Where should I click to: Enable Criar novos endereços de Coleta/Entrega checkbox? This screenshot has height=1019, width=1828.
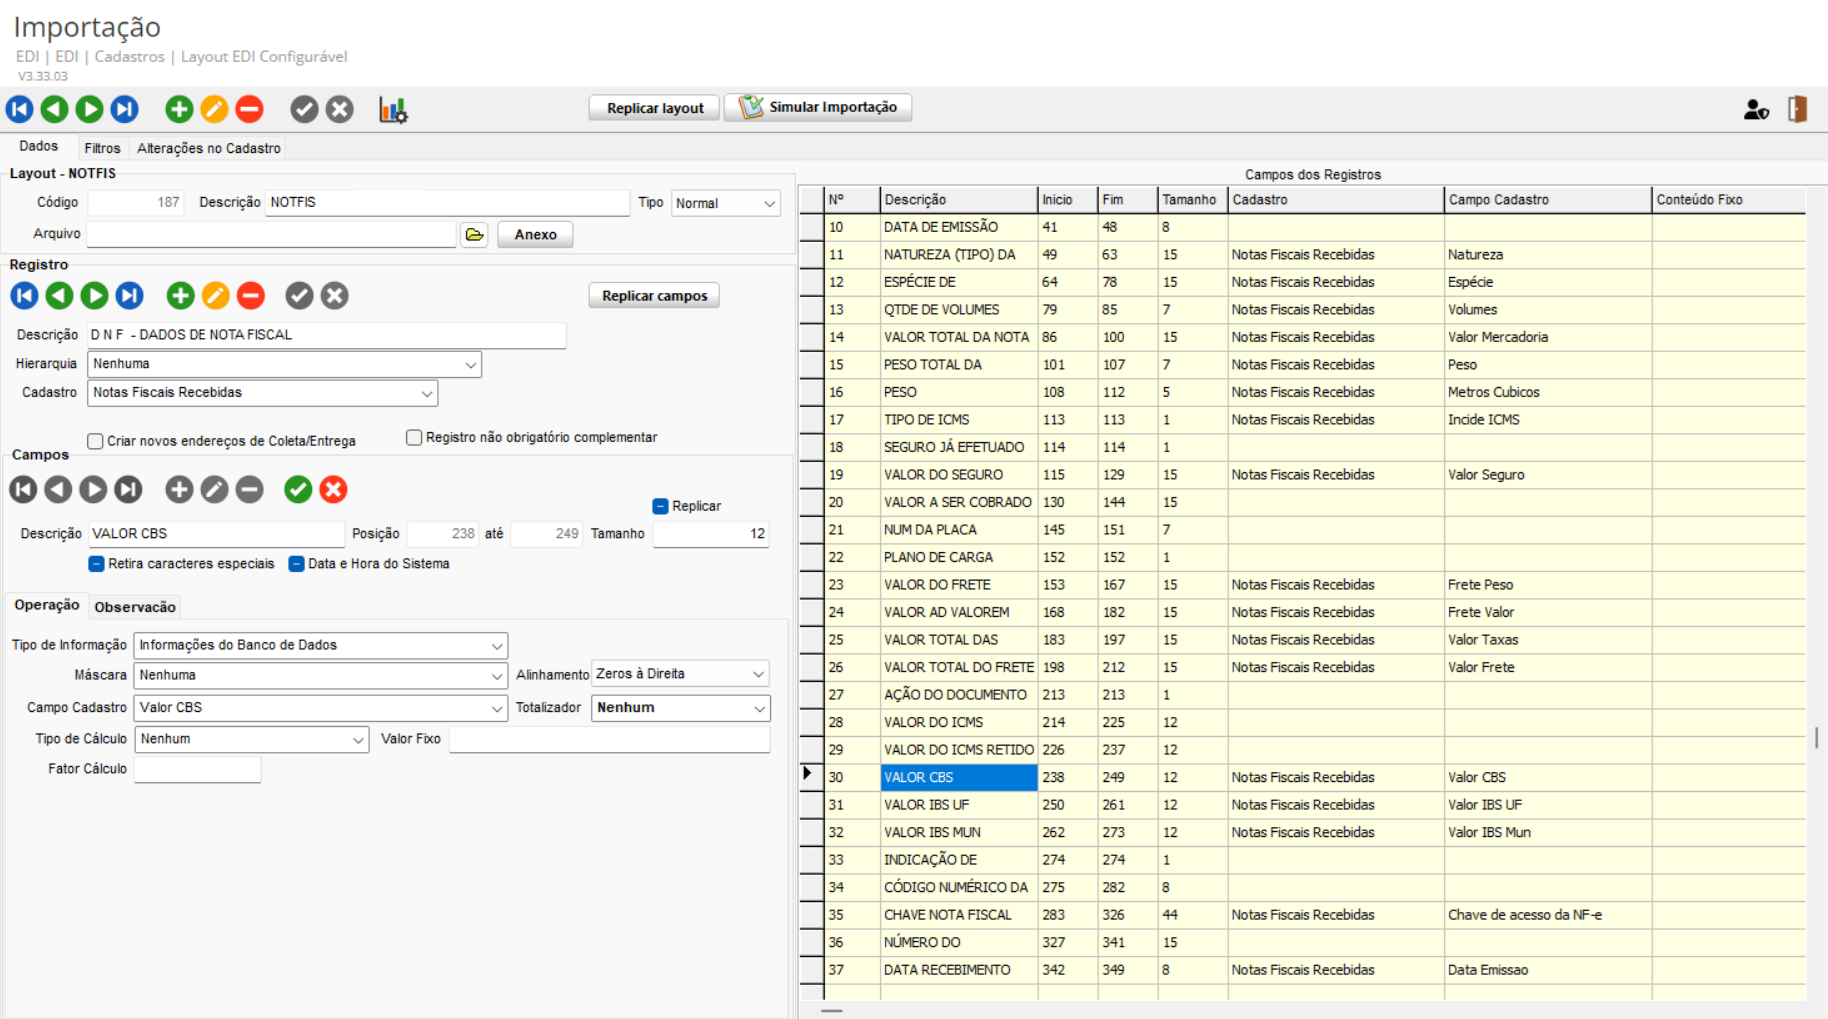tap(96, 441)
